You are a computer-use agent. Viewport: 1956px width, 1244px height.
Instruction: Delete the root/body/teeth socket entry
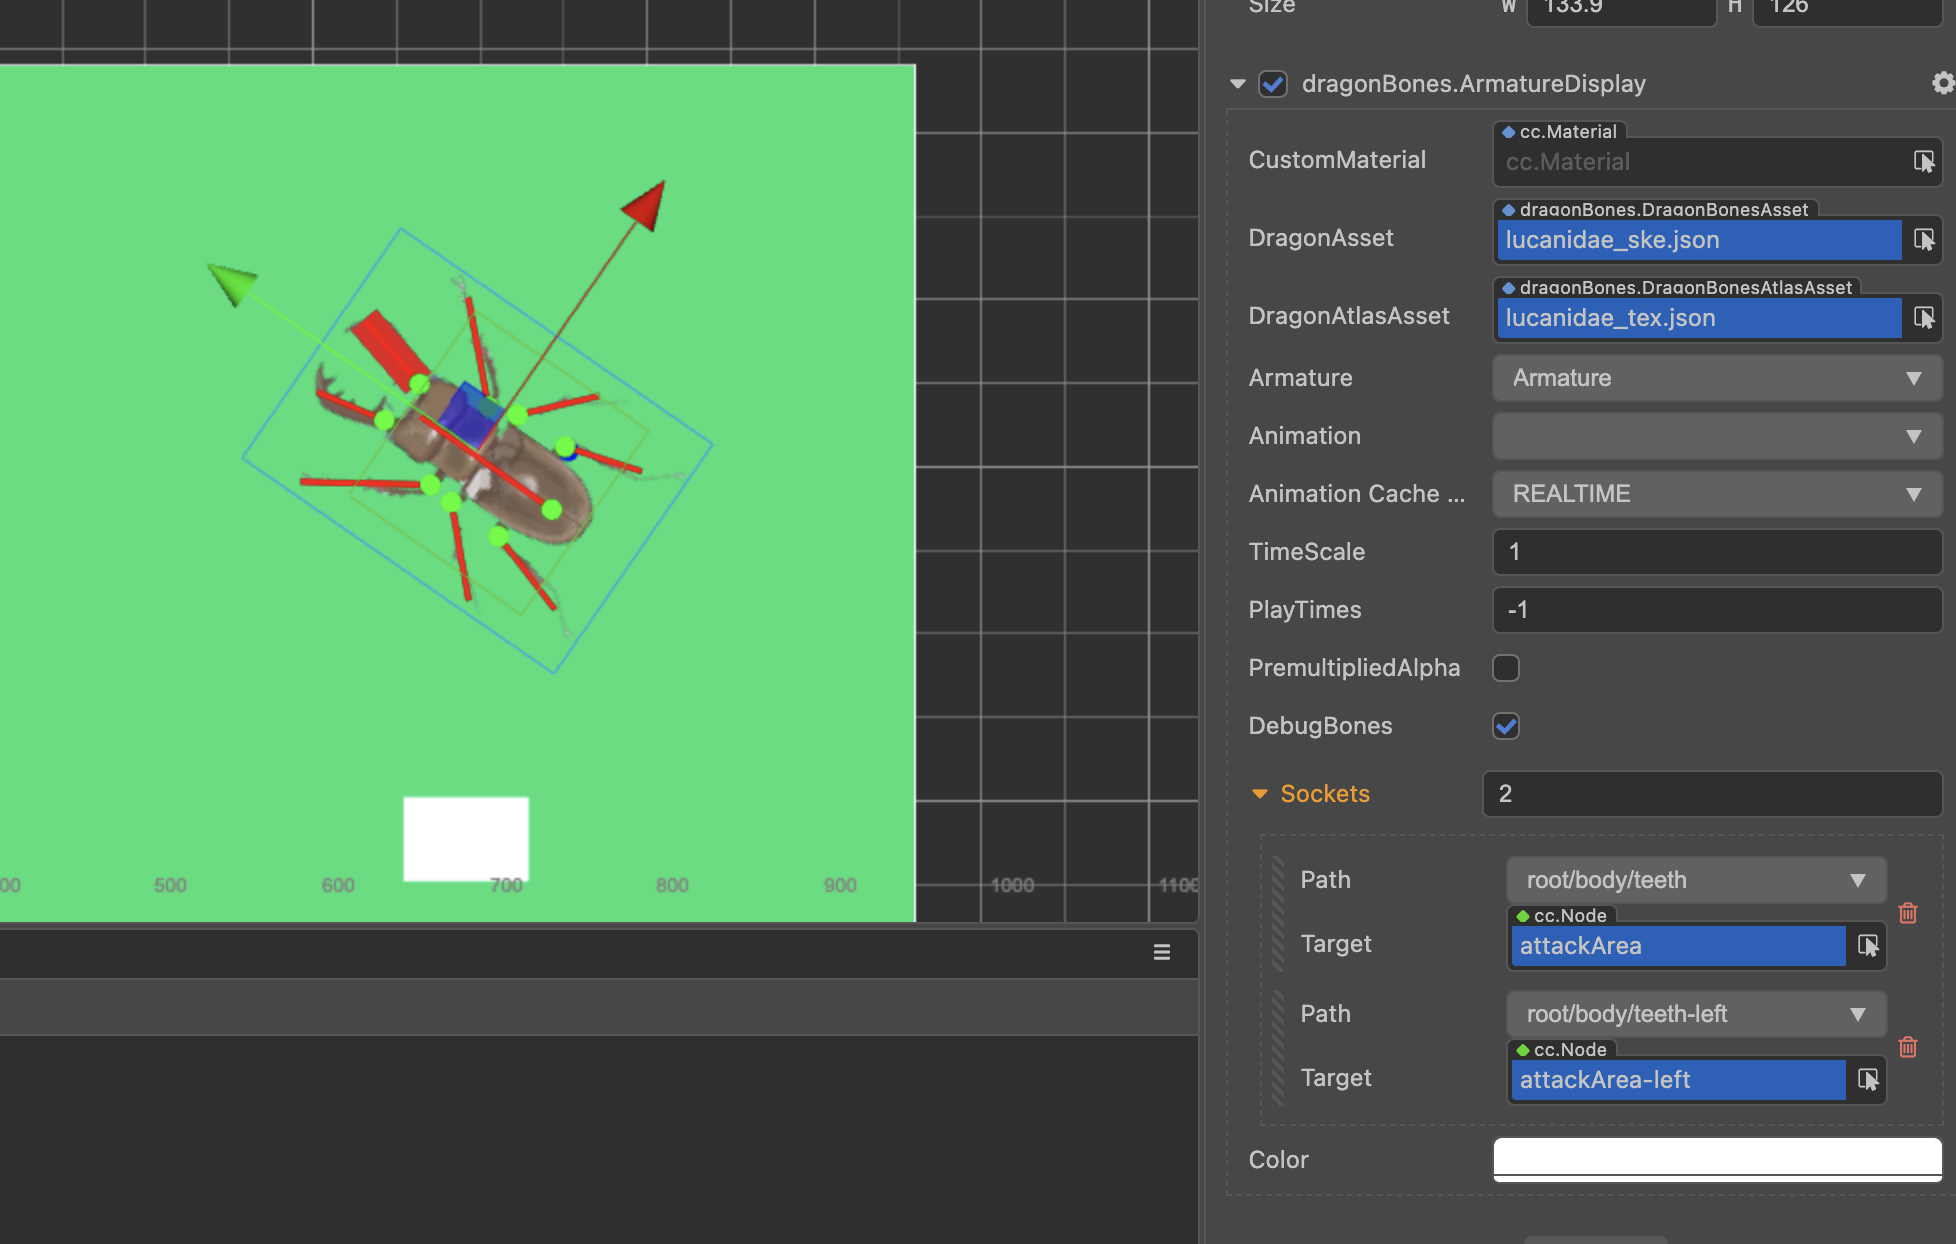(x=1907, y=913)
